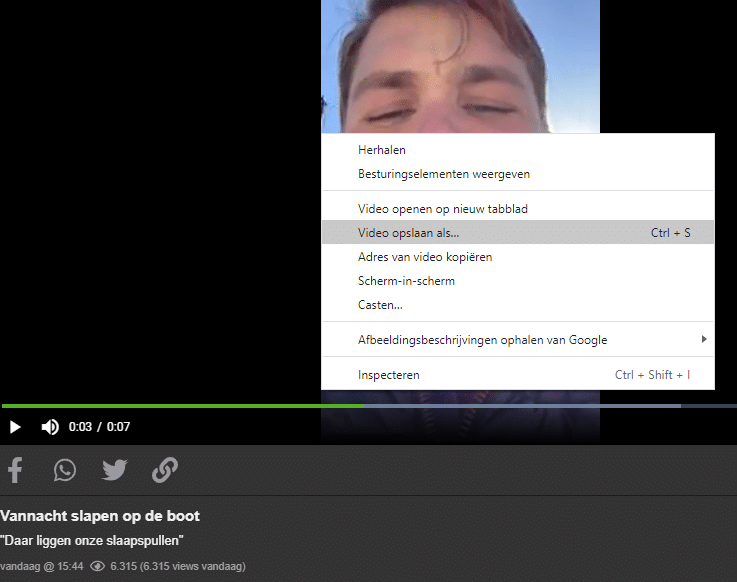Play the video with the play button
This screenshot has width=737, height=582.
[15, 427]
